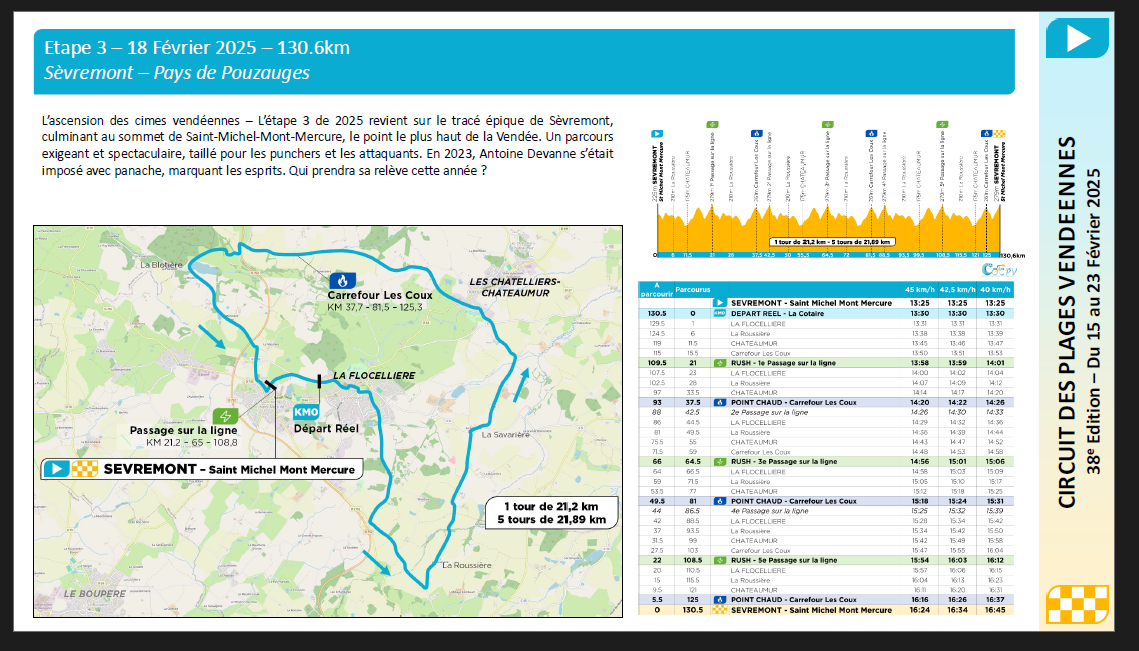
Task: Click the vertical '38e Edition' date text
Action: 1093,322
